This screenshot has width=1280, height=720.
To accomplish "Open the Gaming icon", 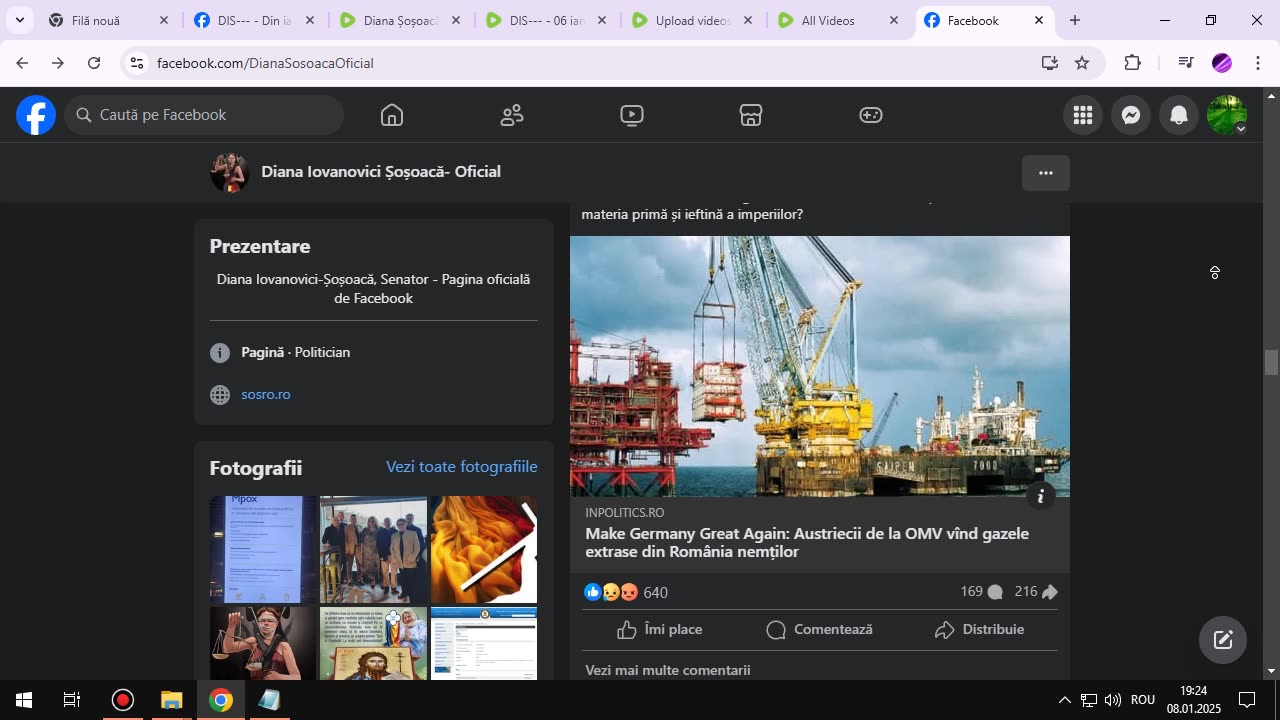I will tap(871, 115).
